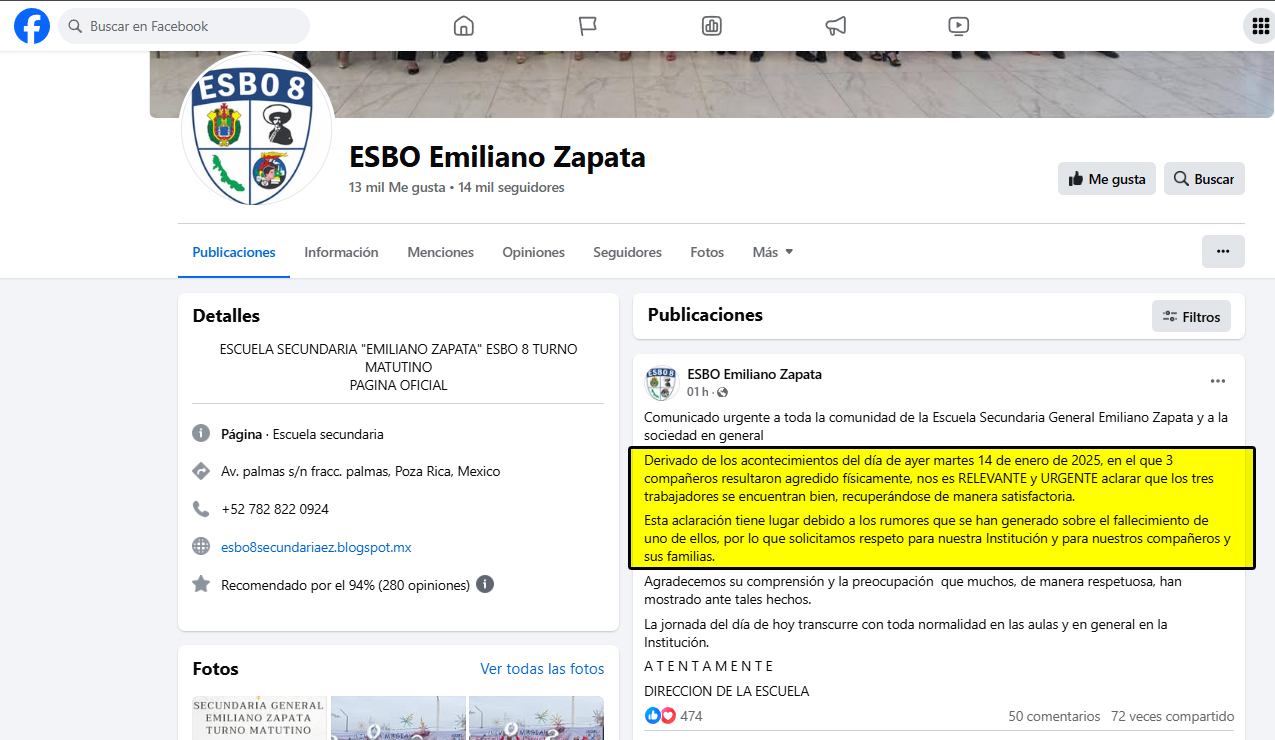Open the chart-style icon in top navigation
Viewport: 1275px width, 740px height.
click(x=712, y=26)
